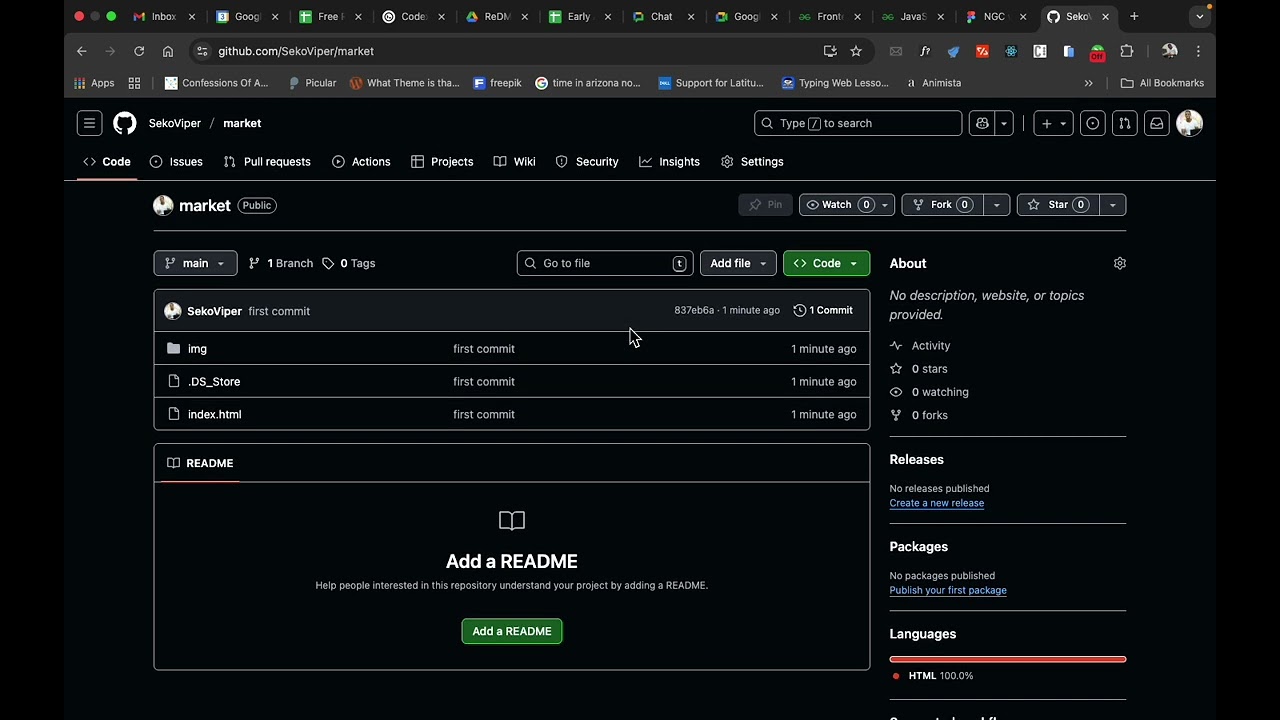Viewport: 1280px width, 720px height.
Task: Open the issues icon in top header
Action: pos(1093,123)
